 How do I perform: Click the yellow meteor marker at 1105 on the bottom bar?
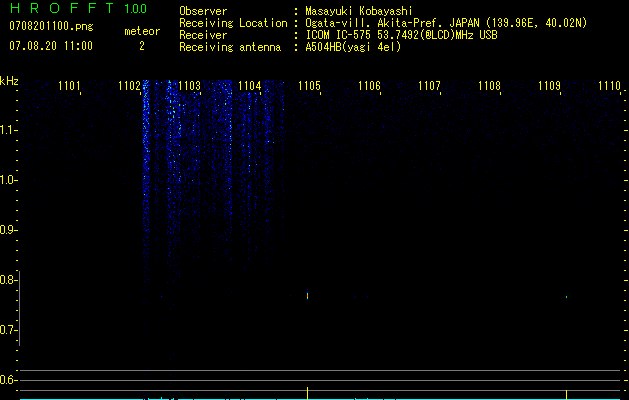click(308, 393)
